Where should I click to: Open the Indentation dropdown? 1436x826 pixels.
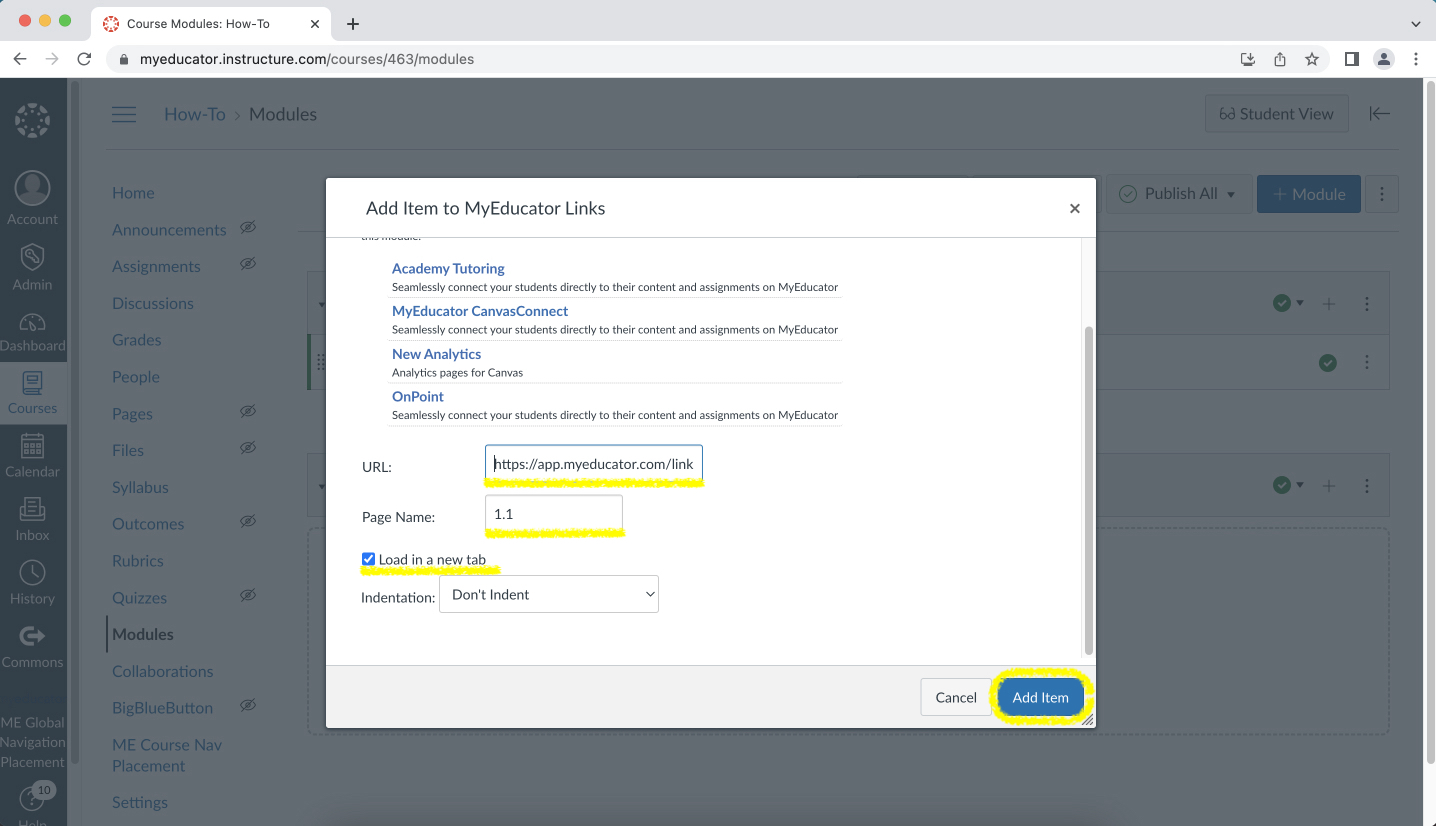coord(549,594)
